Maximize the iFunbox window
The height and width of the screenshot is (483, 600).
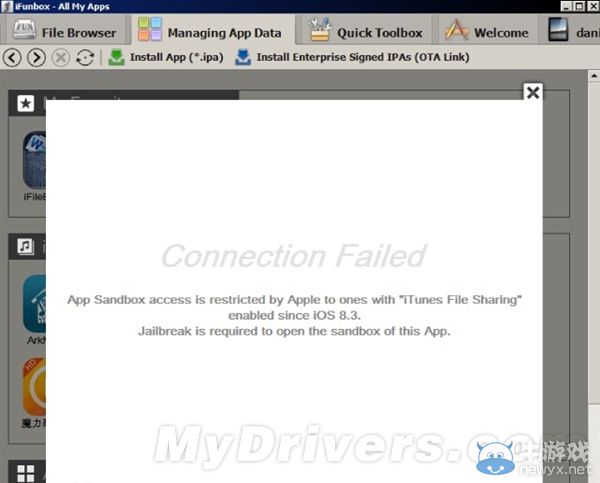coord(580,6)
